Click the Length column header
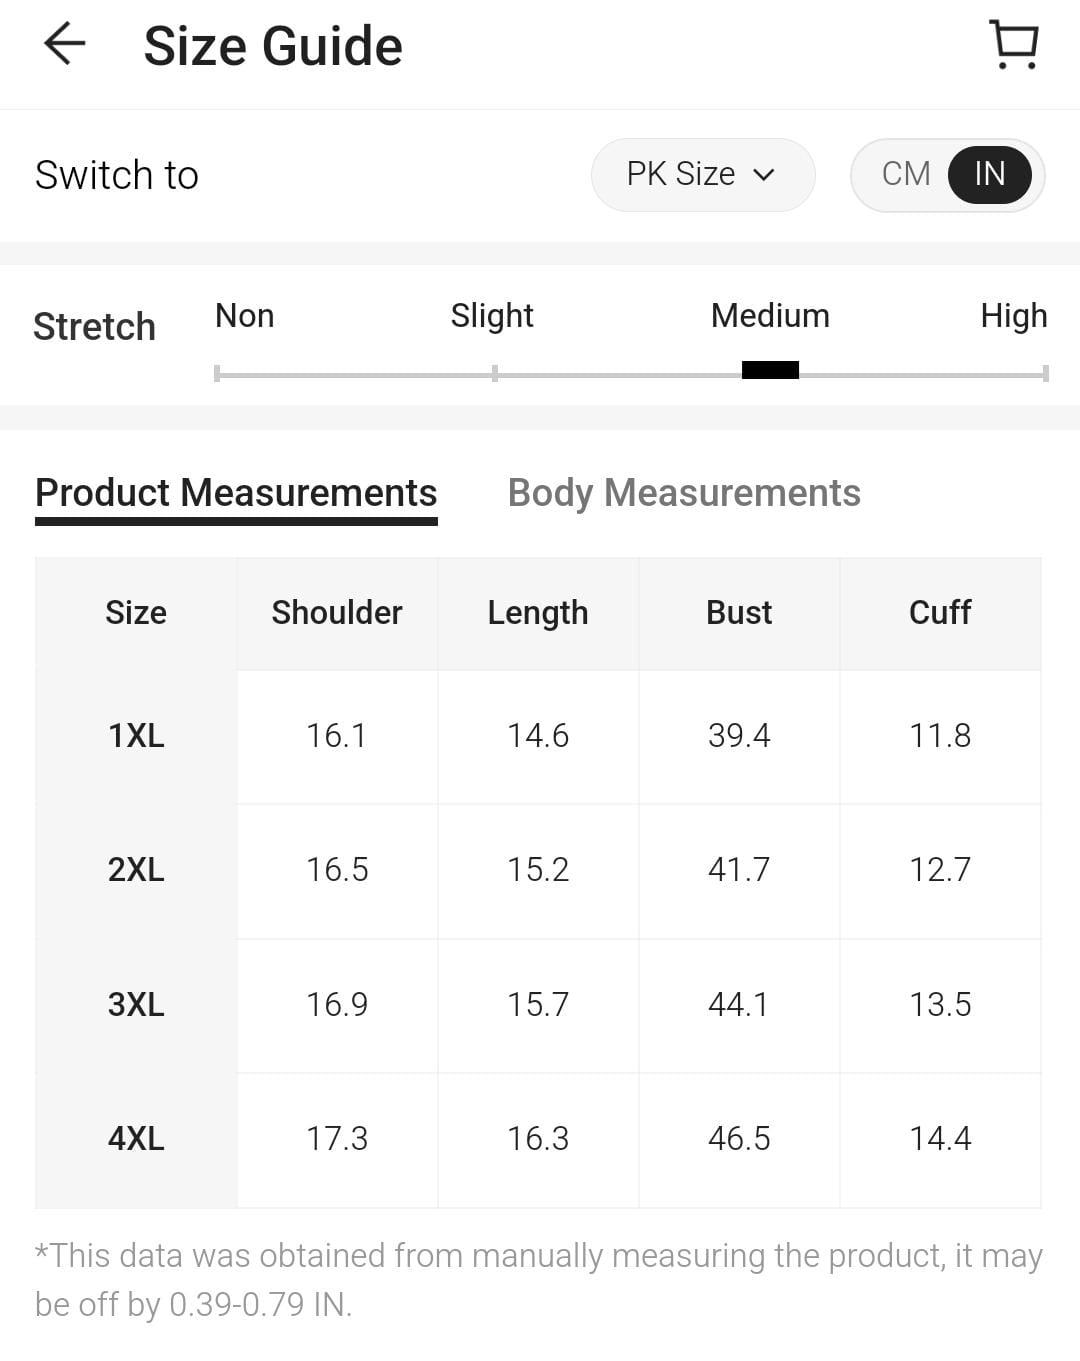 click(538, 612)
